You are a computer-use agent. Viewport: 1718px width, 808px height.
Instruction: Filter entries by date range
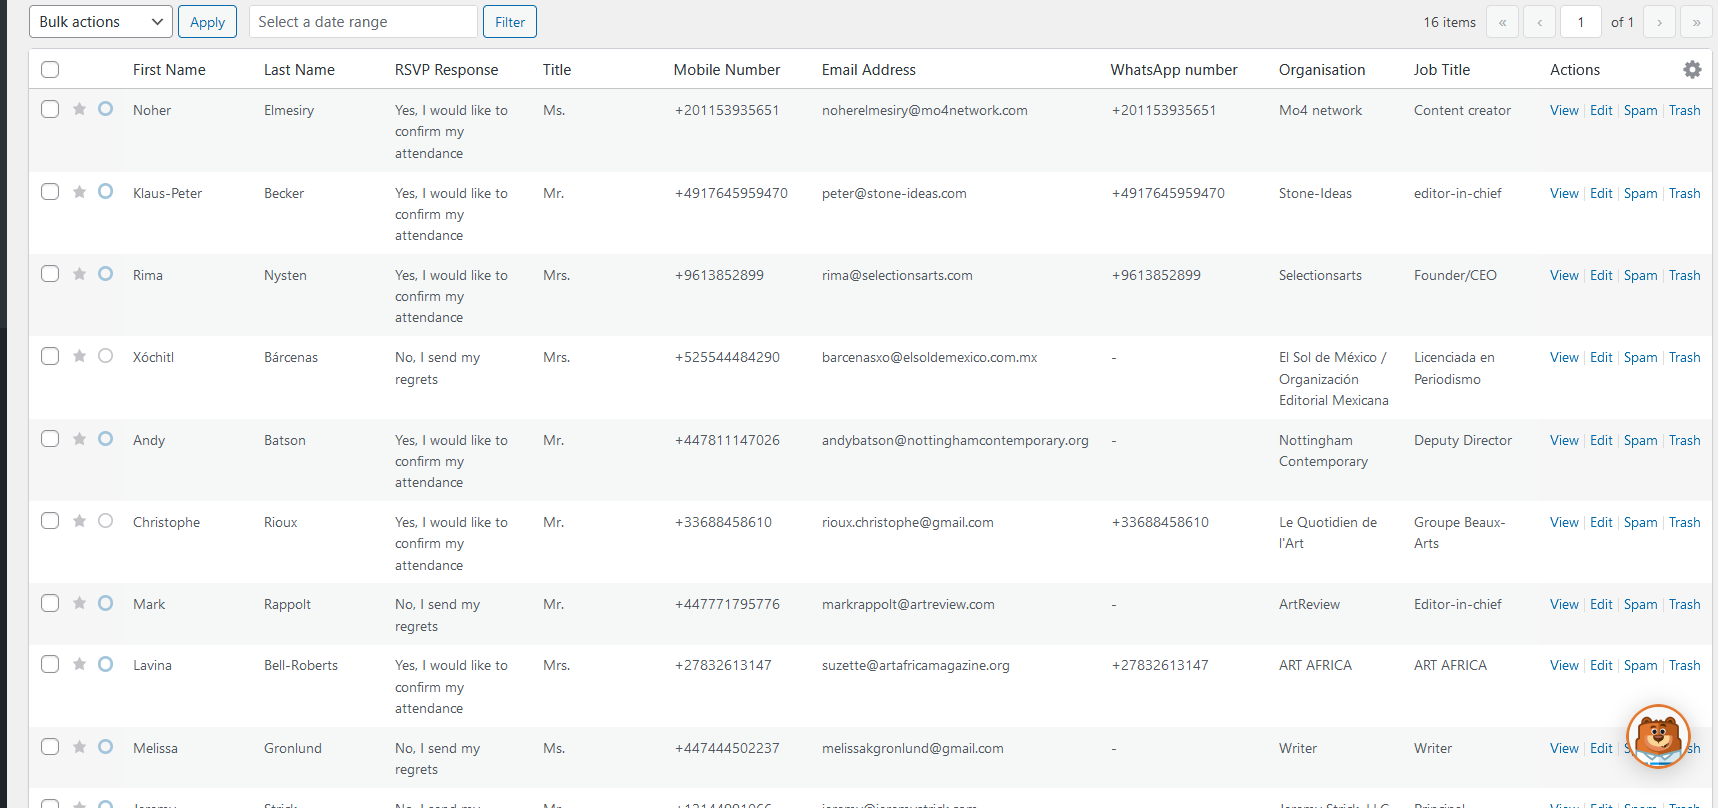coord(510,22)
